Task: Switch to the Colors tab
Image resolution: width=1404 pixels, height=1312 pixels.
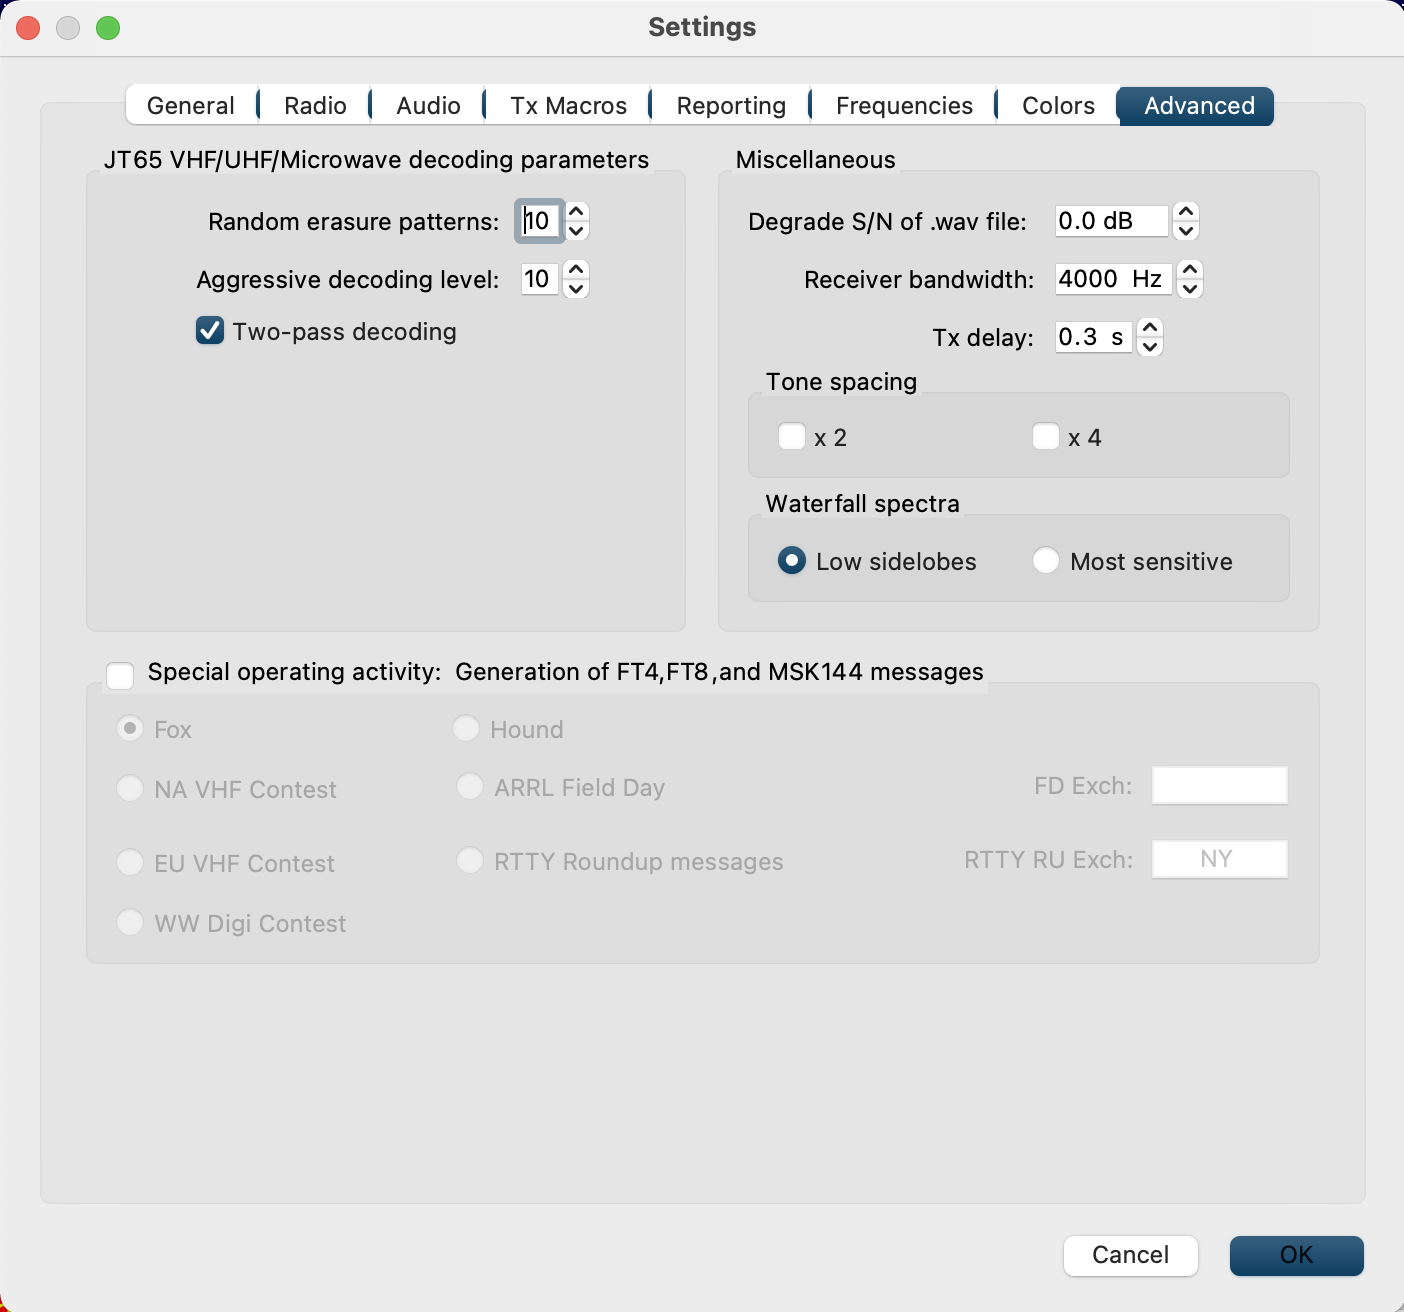Action: (x=1058, y=106)
